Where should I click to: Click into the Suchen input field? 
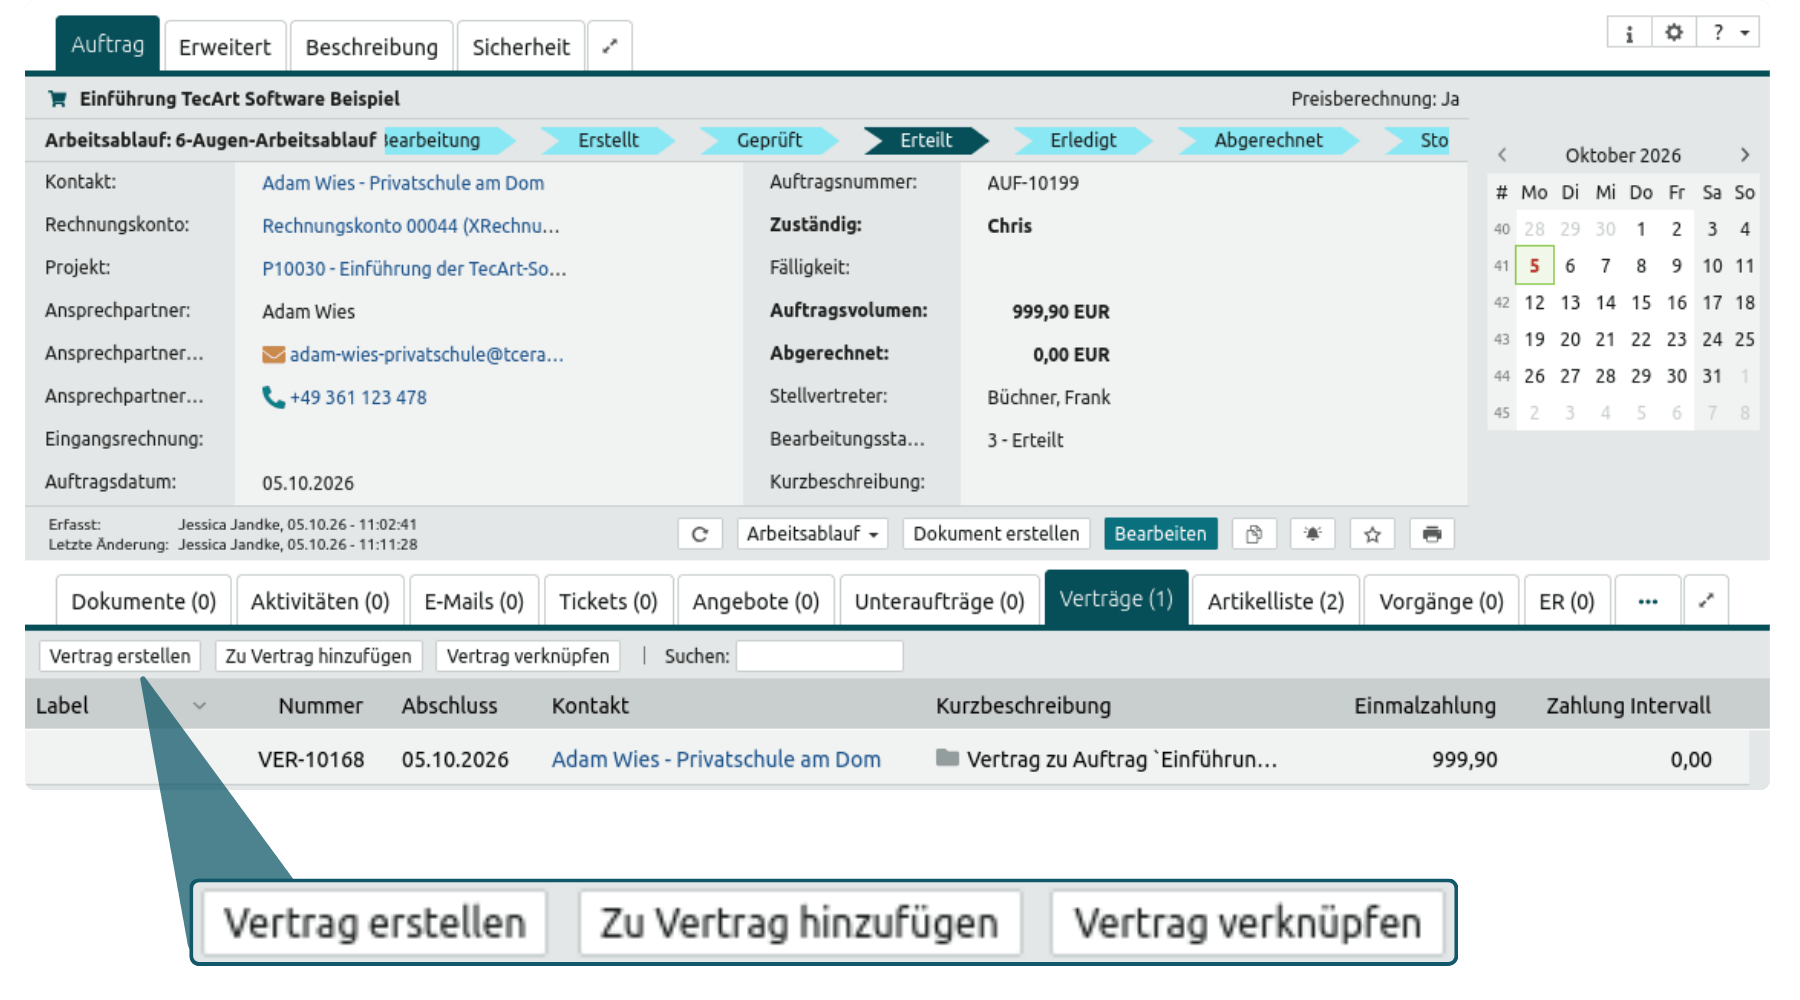point(820,656)
